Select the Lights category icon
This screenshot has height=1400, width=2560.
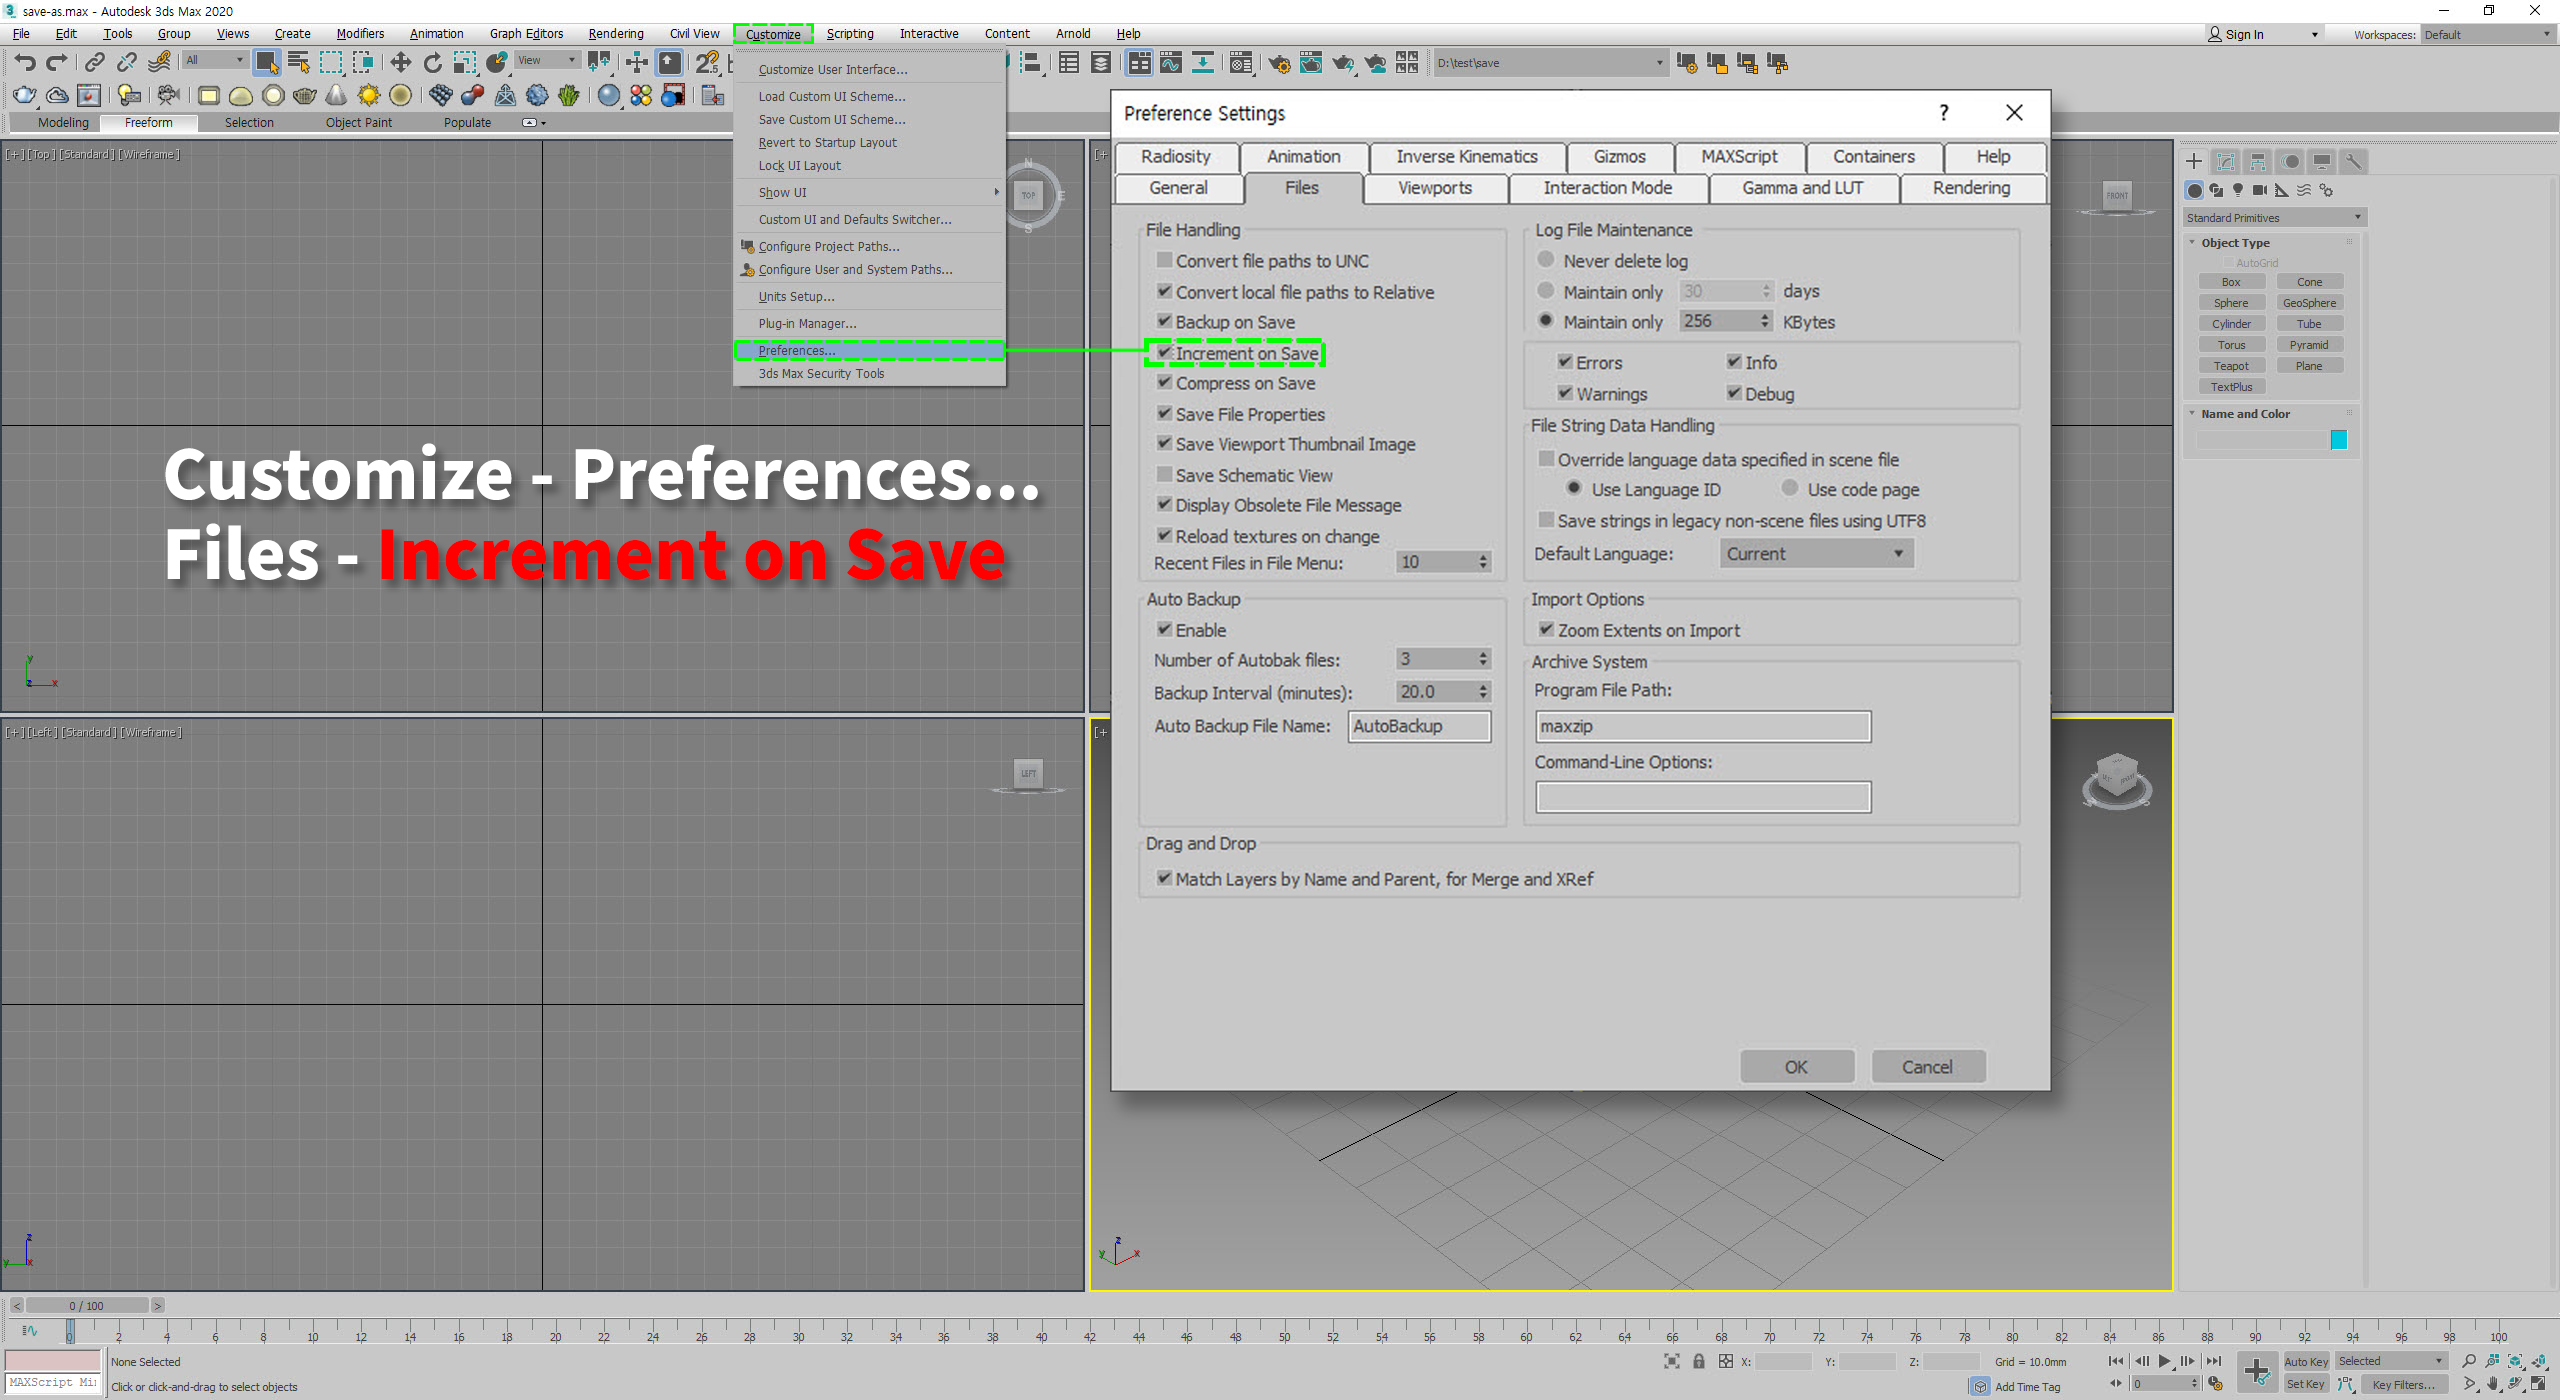[x=2238, y=190]
